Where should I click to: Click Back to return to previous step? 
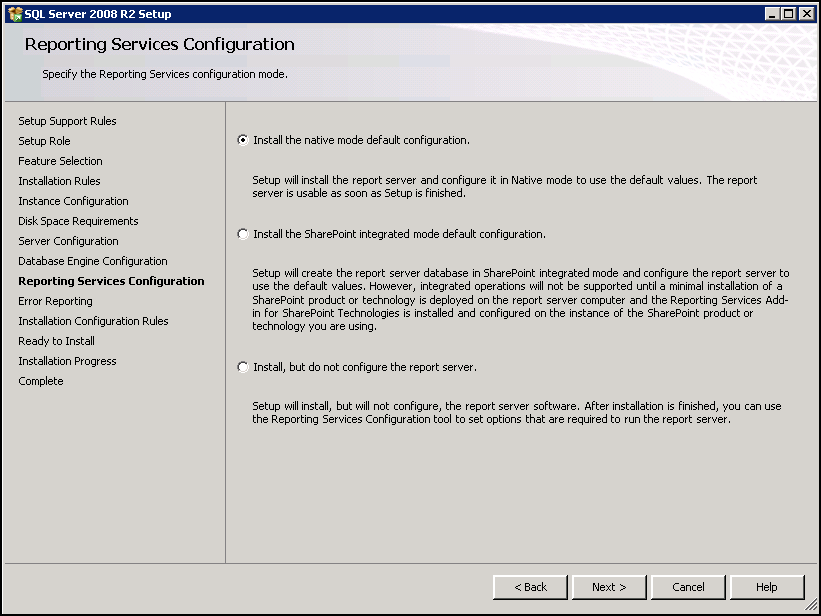530,587
